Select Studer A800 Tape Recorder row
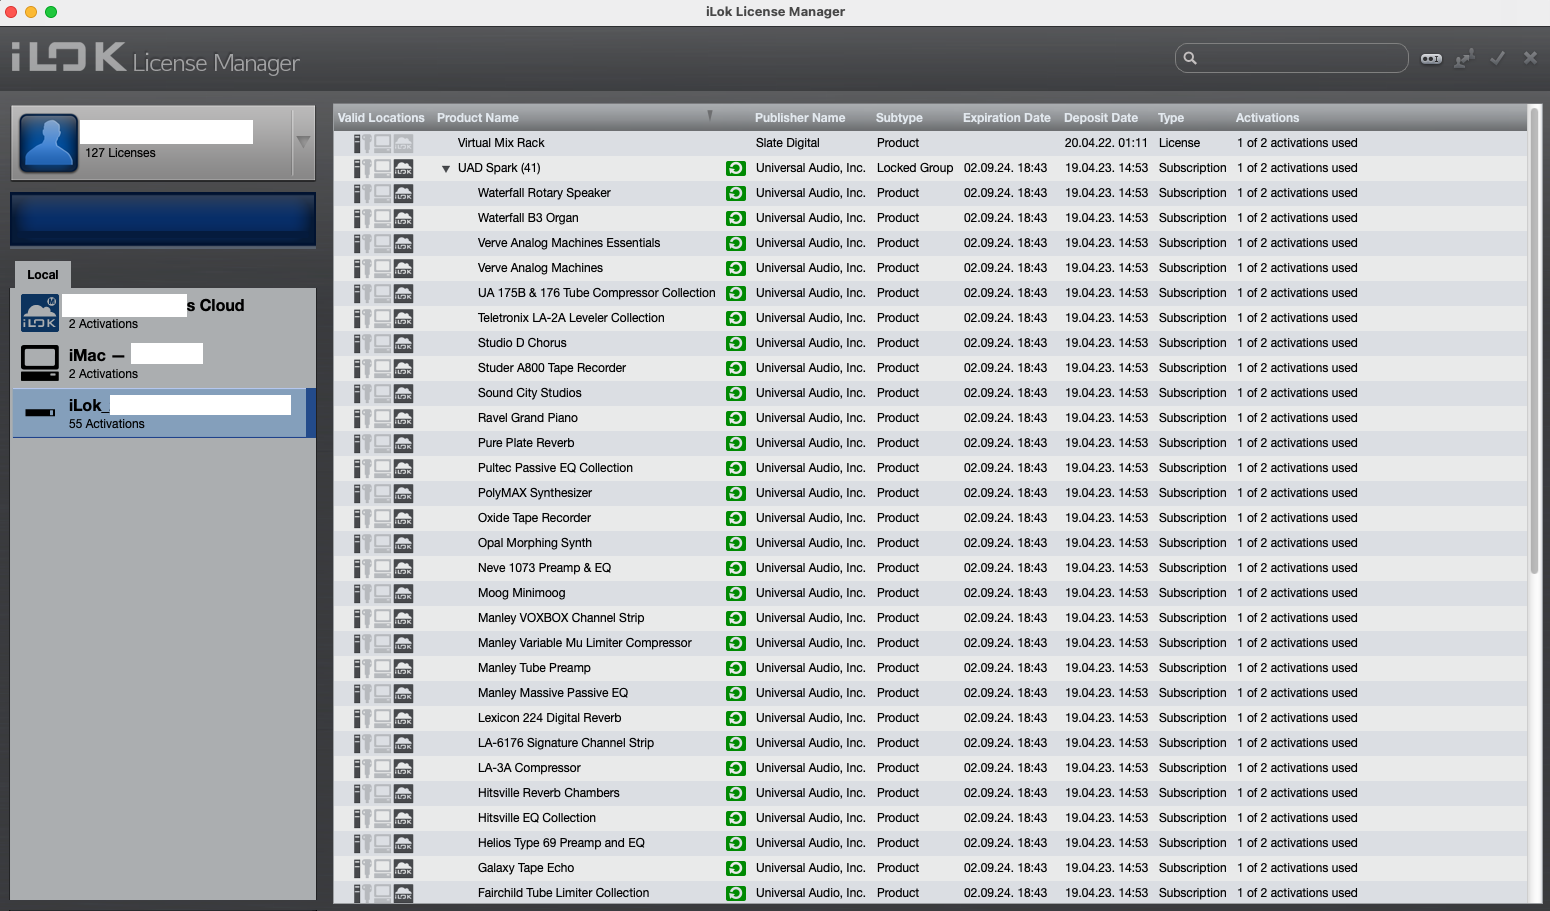The width and height of the screenshot is (1550, 911). tap(930, 368)
